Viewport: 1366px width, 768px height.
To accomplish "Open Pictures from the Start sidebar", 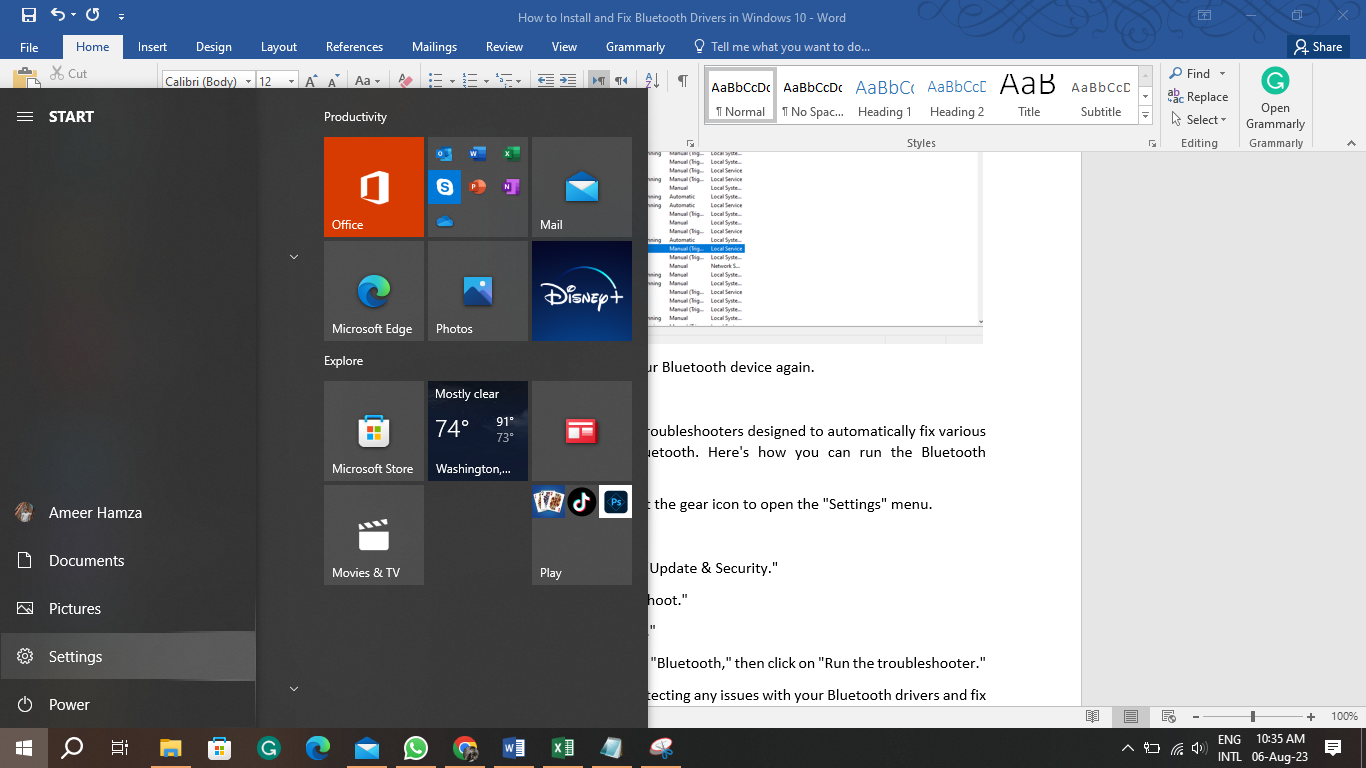I will (128, 609).
